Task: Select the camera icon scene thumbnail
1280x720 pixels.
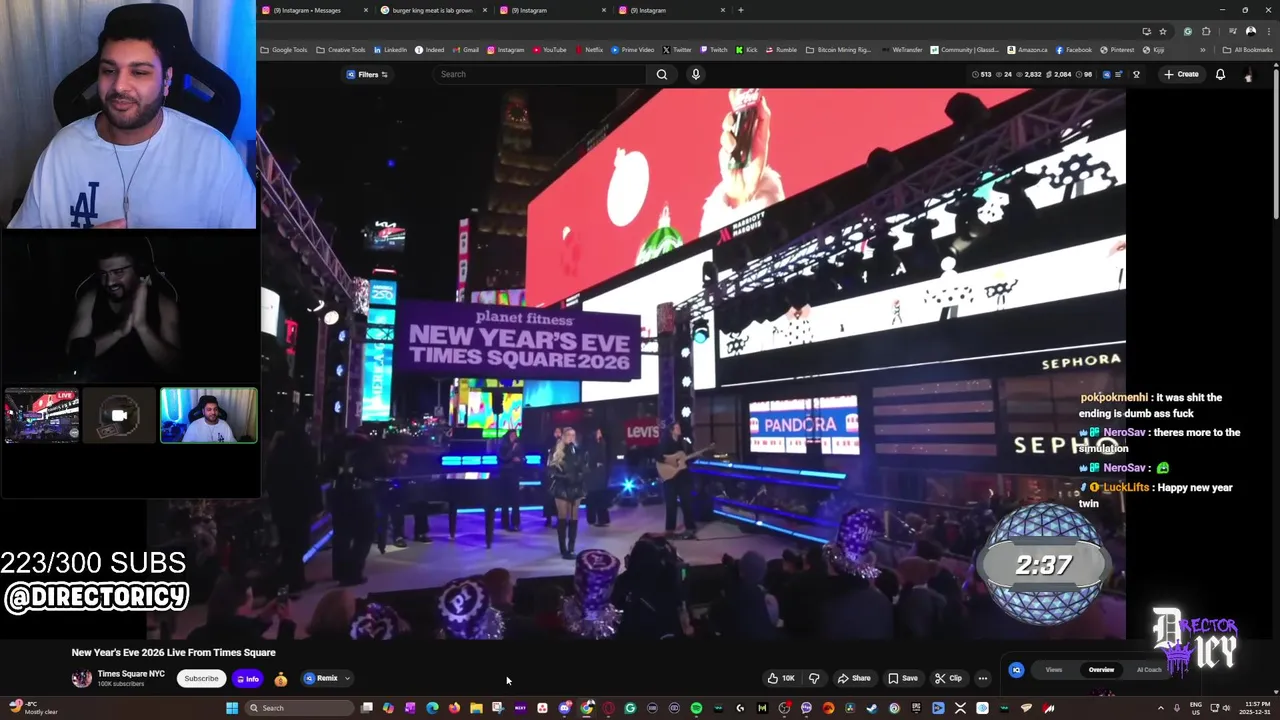Action: [x=119, y=415]
